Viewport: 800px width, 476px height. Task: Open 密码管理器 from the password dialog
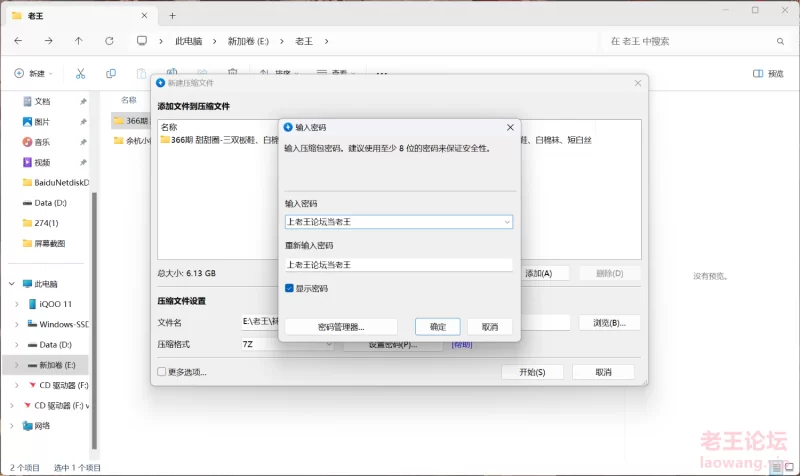341,327
